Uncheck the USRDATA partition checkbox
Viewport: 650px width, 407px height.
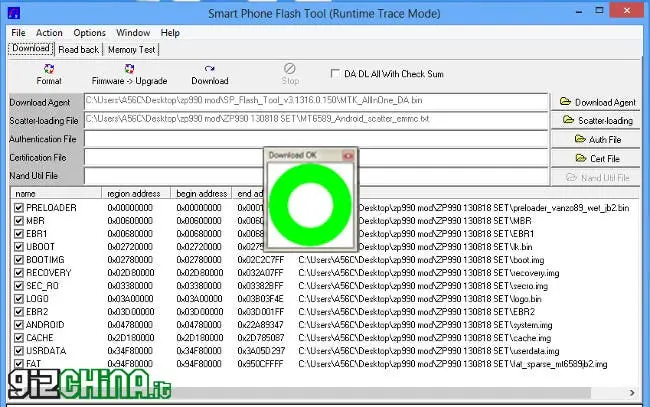[x=19, y=351]
